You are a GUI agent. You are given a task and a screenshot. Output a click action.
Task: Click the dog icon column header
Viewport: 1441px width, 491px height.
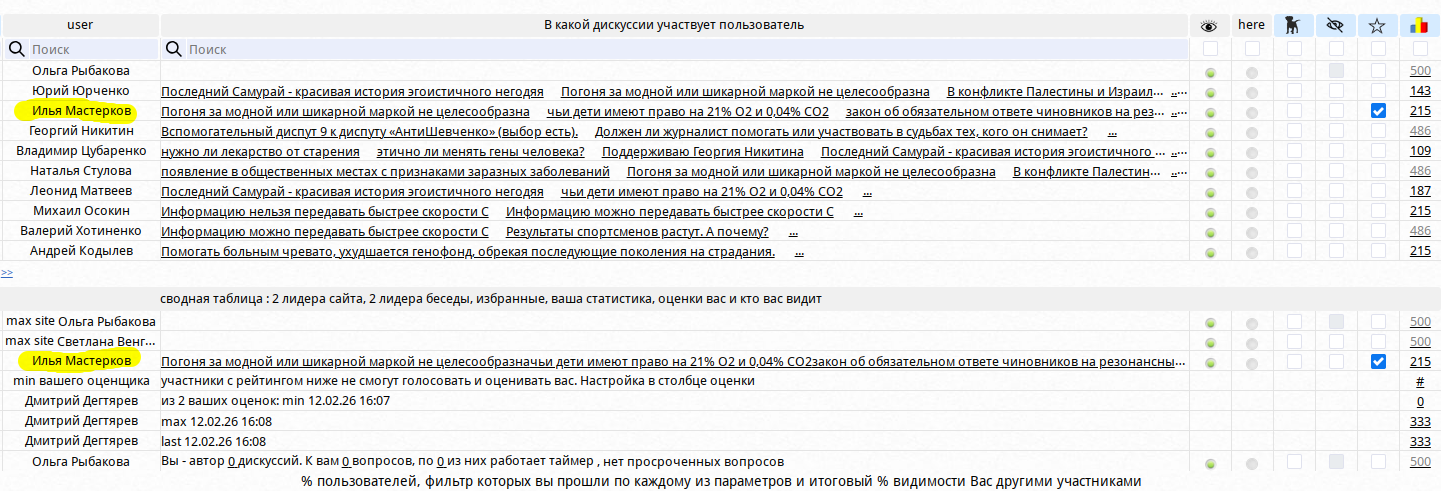1294,25
